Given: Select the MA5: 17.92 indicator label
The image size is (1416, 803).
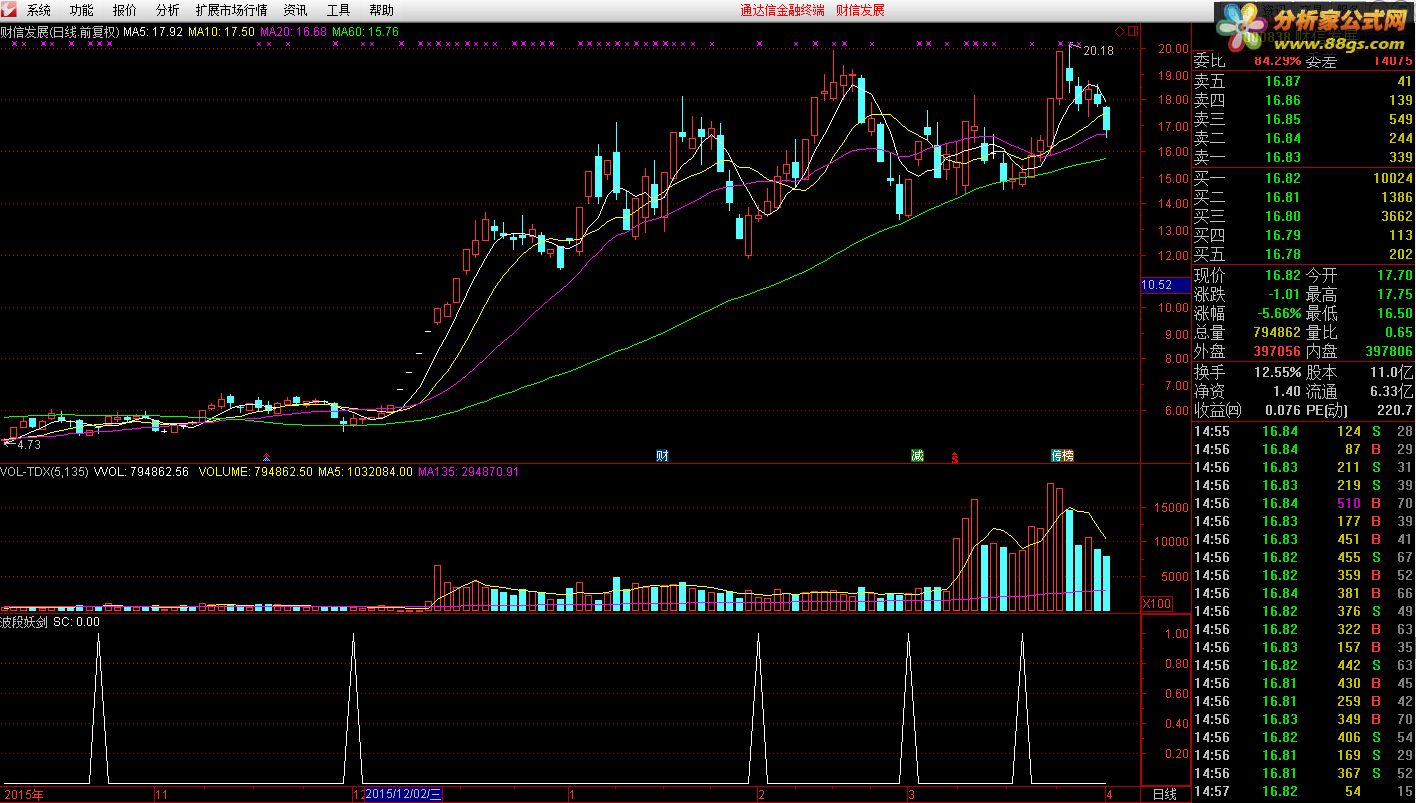Looking at the screenshot, I should click(x=153, y=32).
